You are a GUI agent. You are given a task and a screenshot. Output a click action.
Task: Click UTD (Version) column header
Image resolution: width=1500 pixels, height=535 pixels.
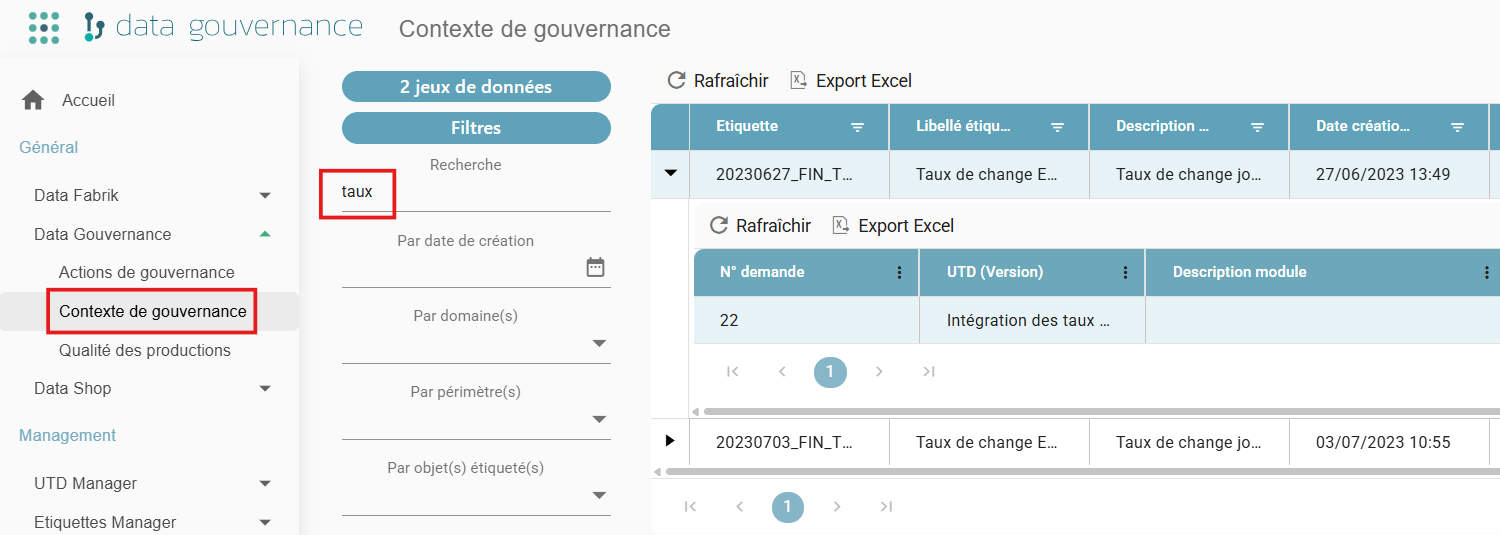coord(995,272)
